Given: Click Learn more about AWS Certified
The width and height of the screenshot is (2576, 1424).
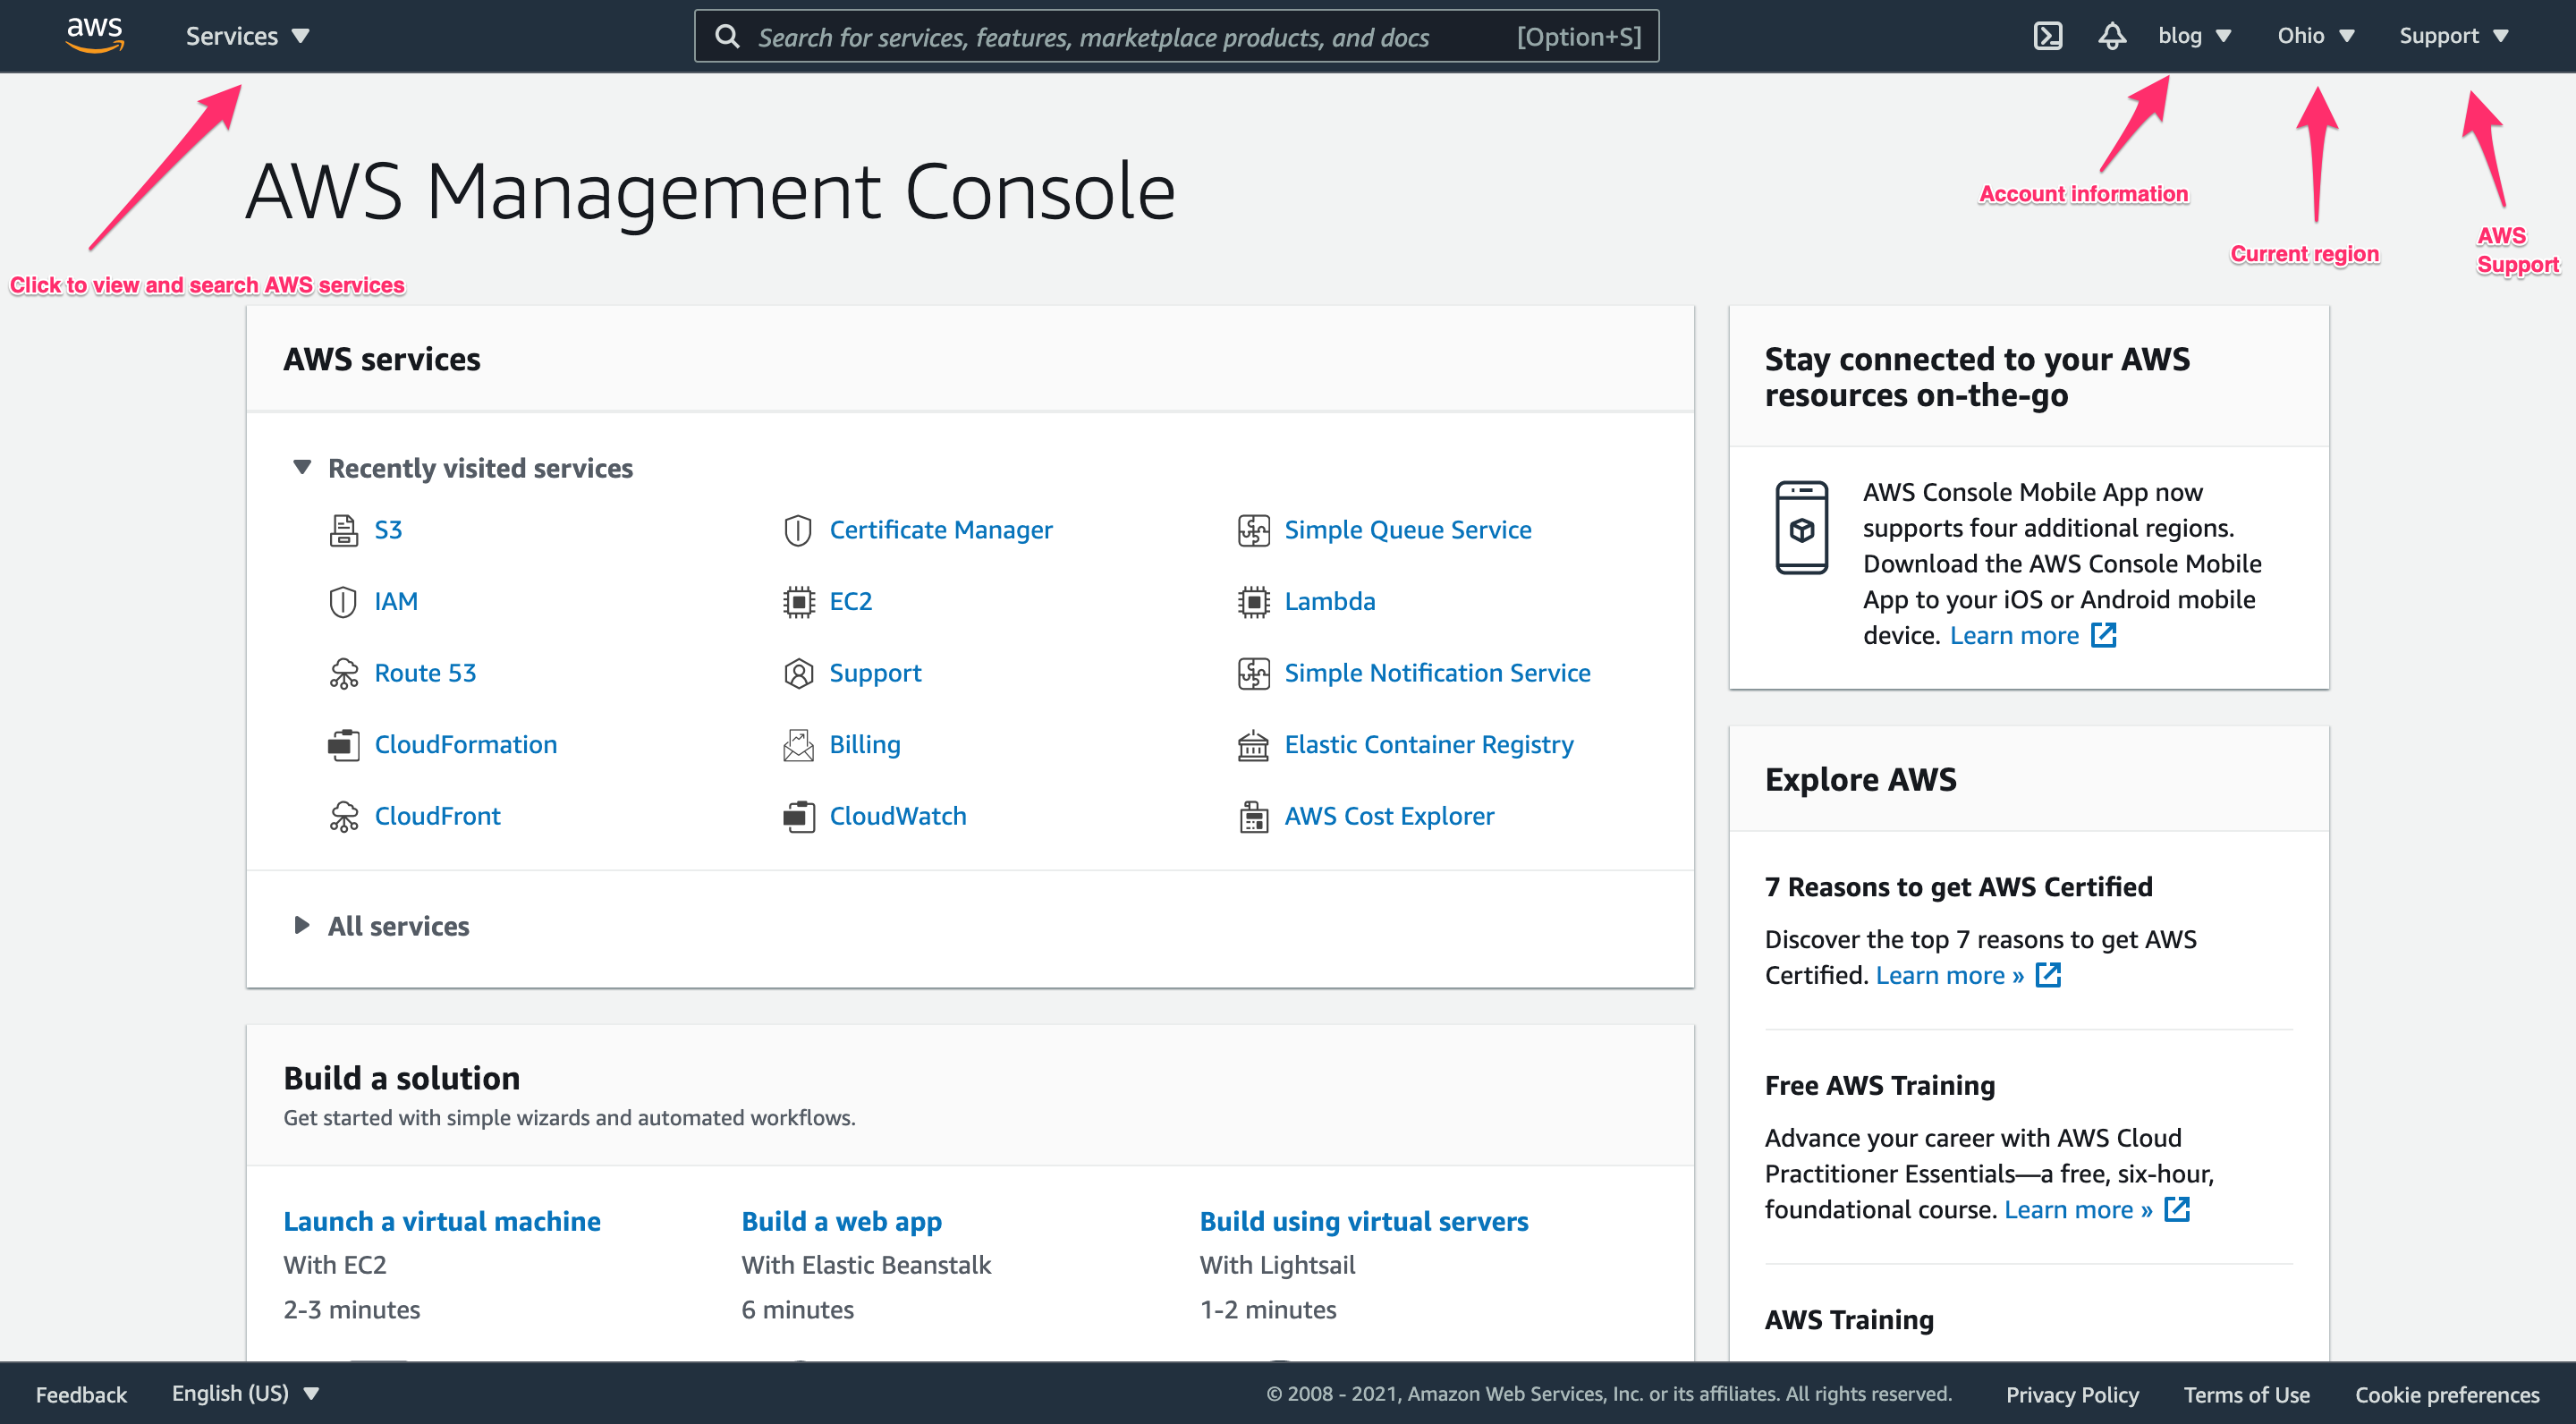Looking at the screenshot, I should 1950,975.
